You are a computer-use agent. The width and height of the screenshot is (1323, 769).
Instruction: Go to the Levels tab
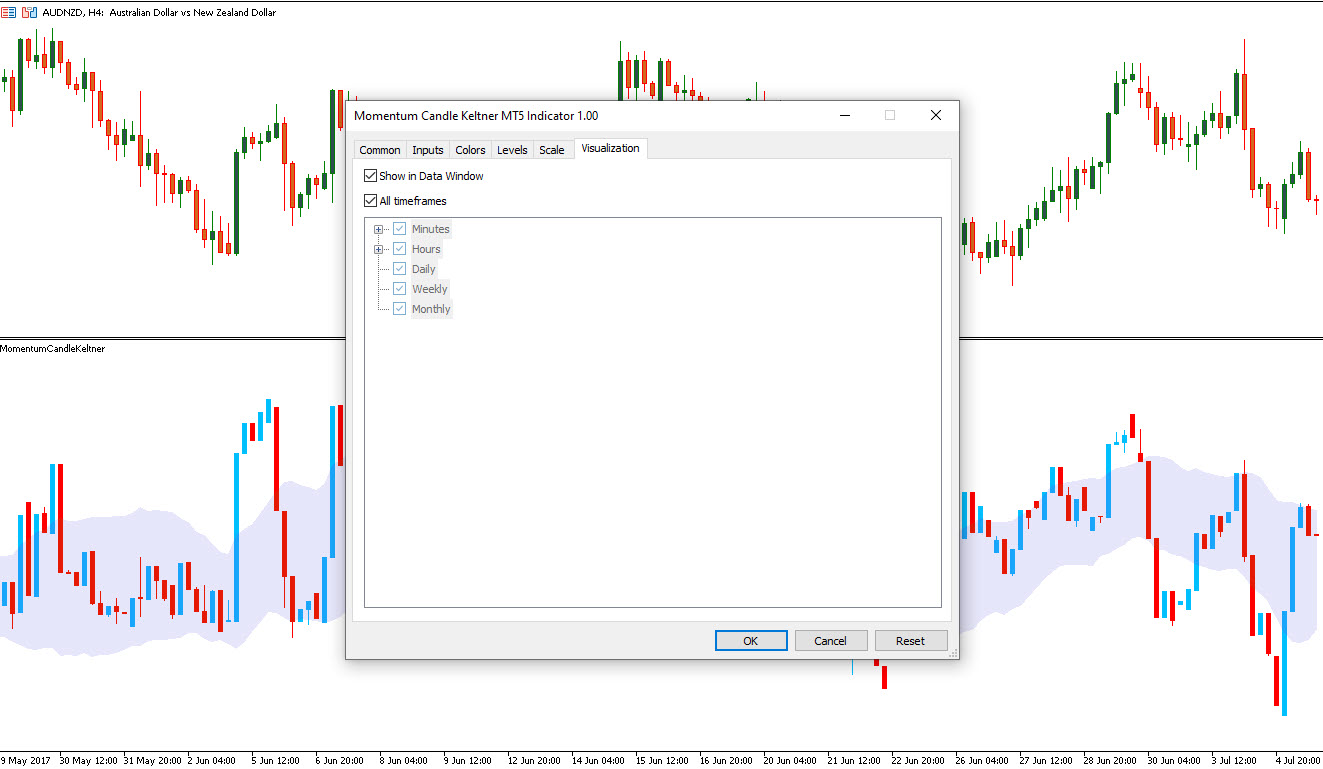pos(512,150)
